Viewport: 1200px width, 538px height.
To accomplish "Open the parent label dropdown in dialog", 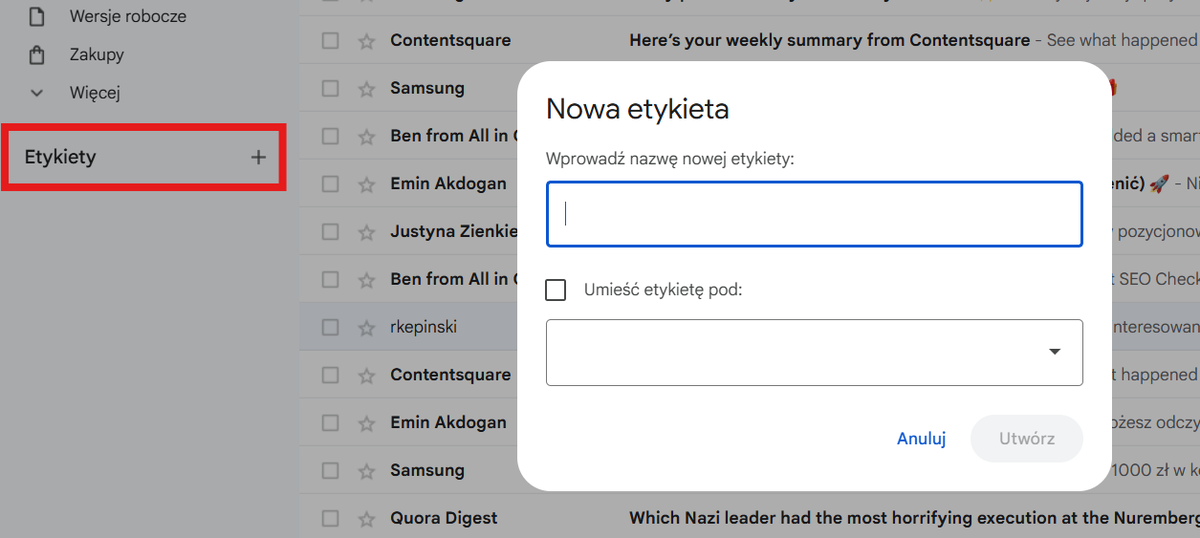I will (x=814, y=352).
